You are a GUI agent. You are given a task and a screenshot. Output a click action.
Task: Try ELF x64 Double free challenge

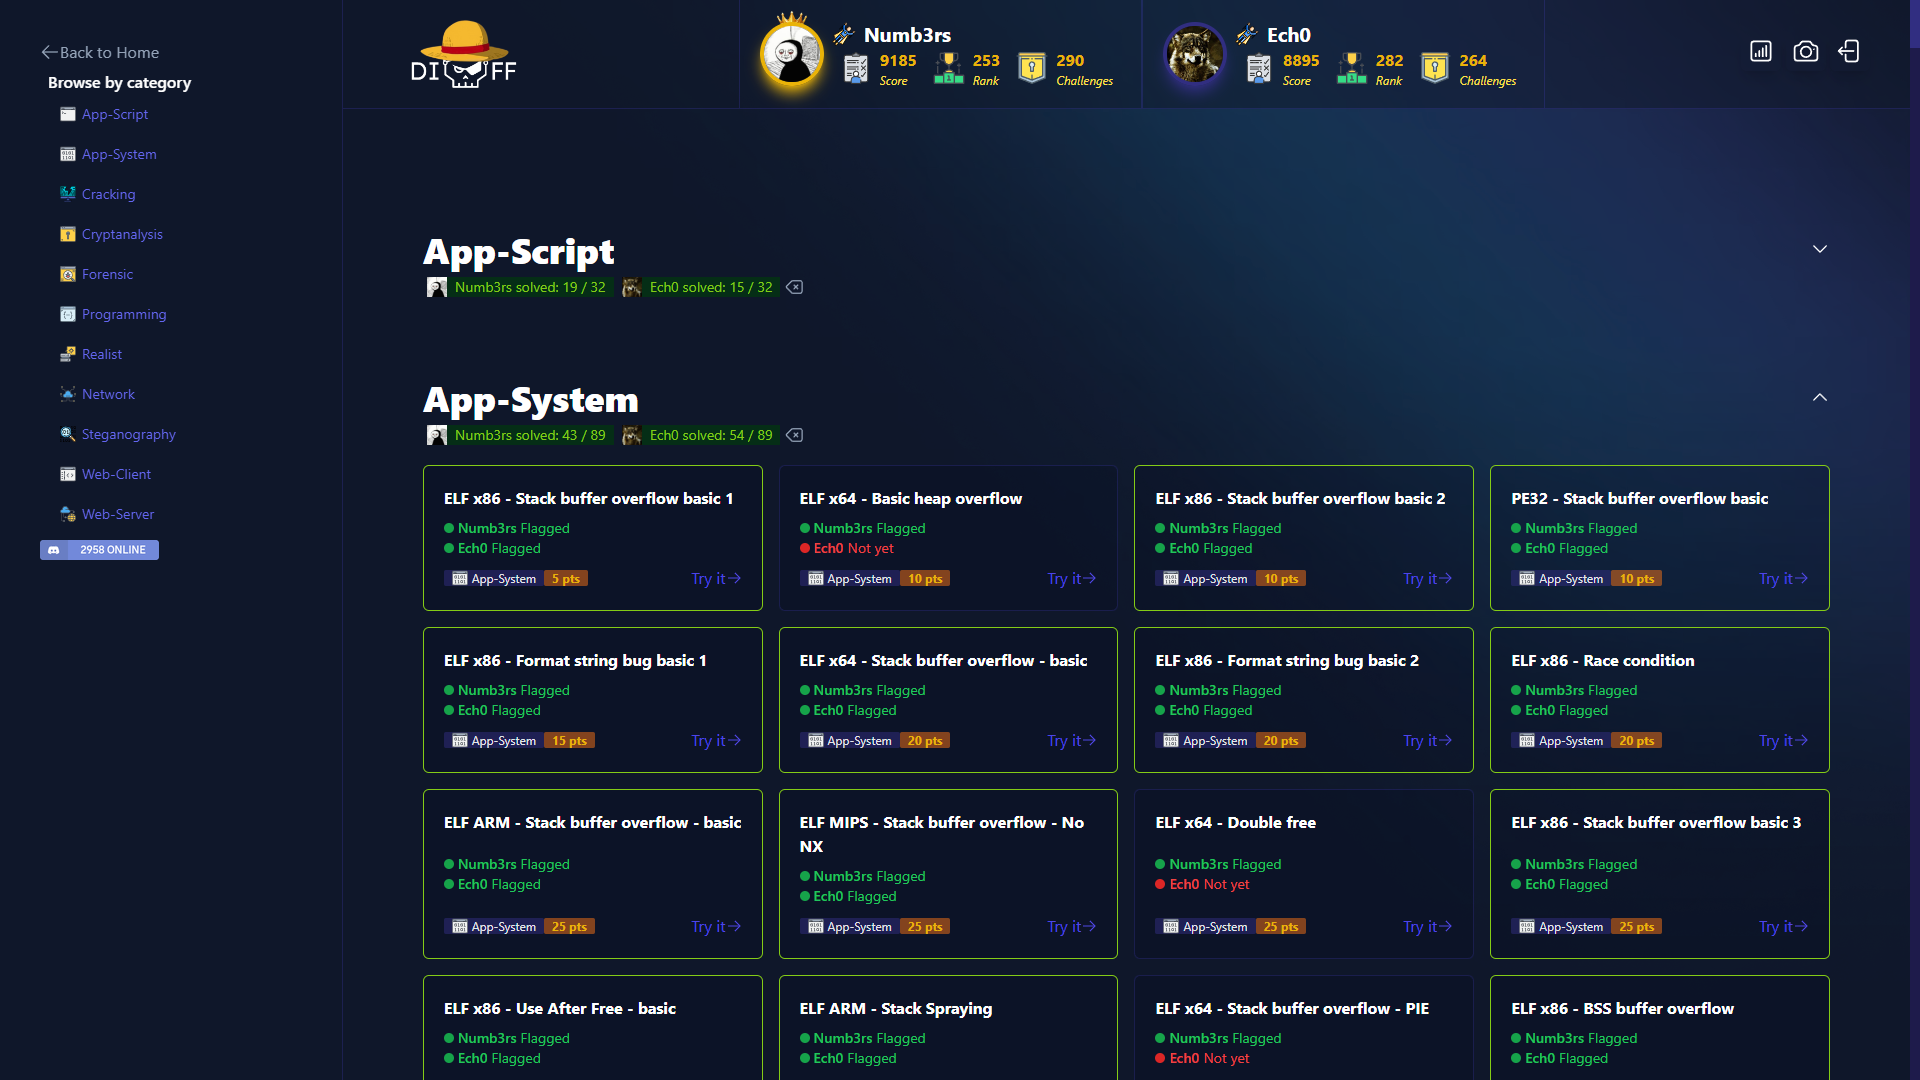[1427, 926]
